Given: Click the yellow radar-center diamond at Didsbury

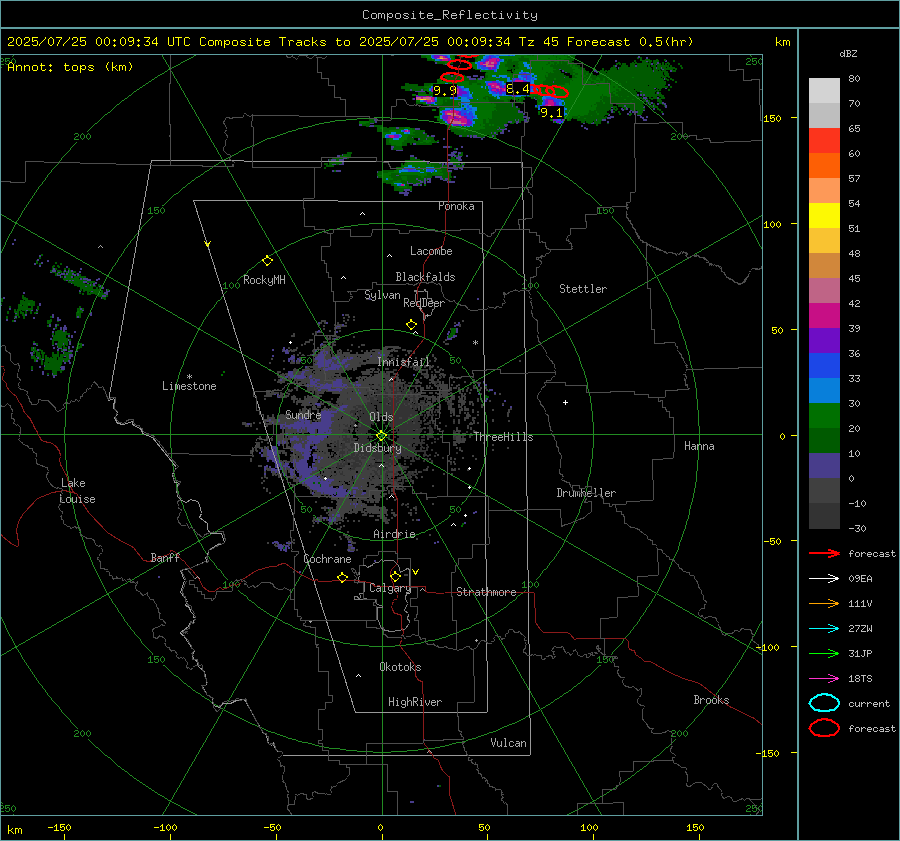Looking at the screenshot, I should (381, 436).
